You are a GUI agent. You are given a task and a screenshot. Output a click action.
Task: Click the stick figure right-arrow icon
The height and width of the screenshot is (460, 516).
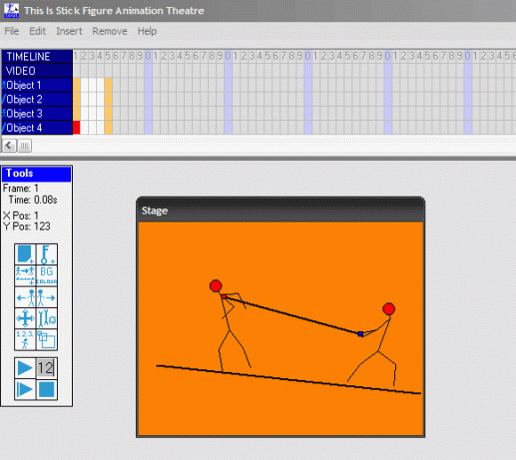point(47,297)
